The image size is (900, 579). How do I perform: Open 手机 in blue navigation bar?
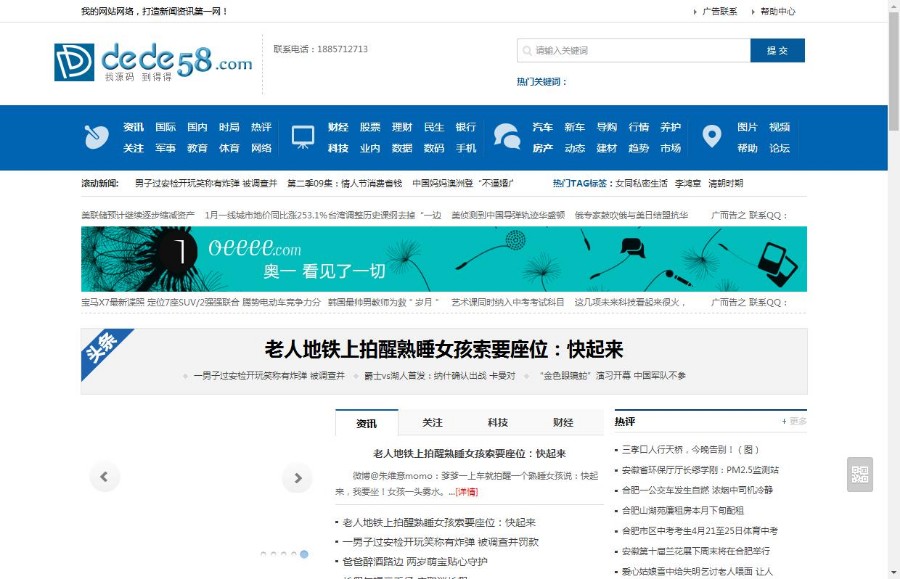pyautogui.click(x=466, y=148)
